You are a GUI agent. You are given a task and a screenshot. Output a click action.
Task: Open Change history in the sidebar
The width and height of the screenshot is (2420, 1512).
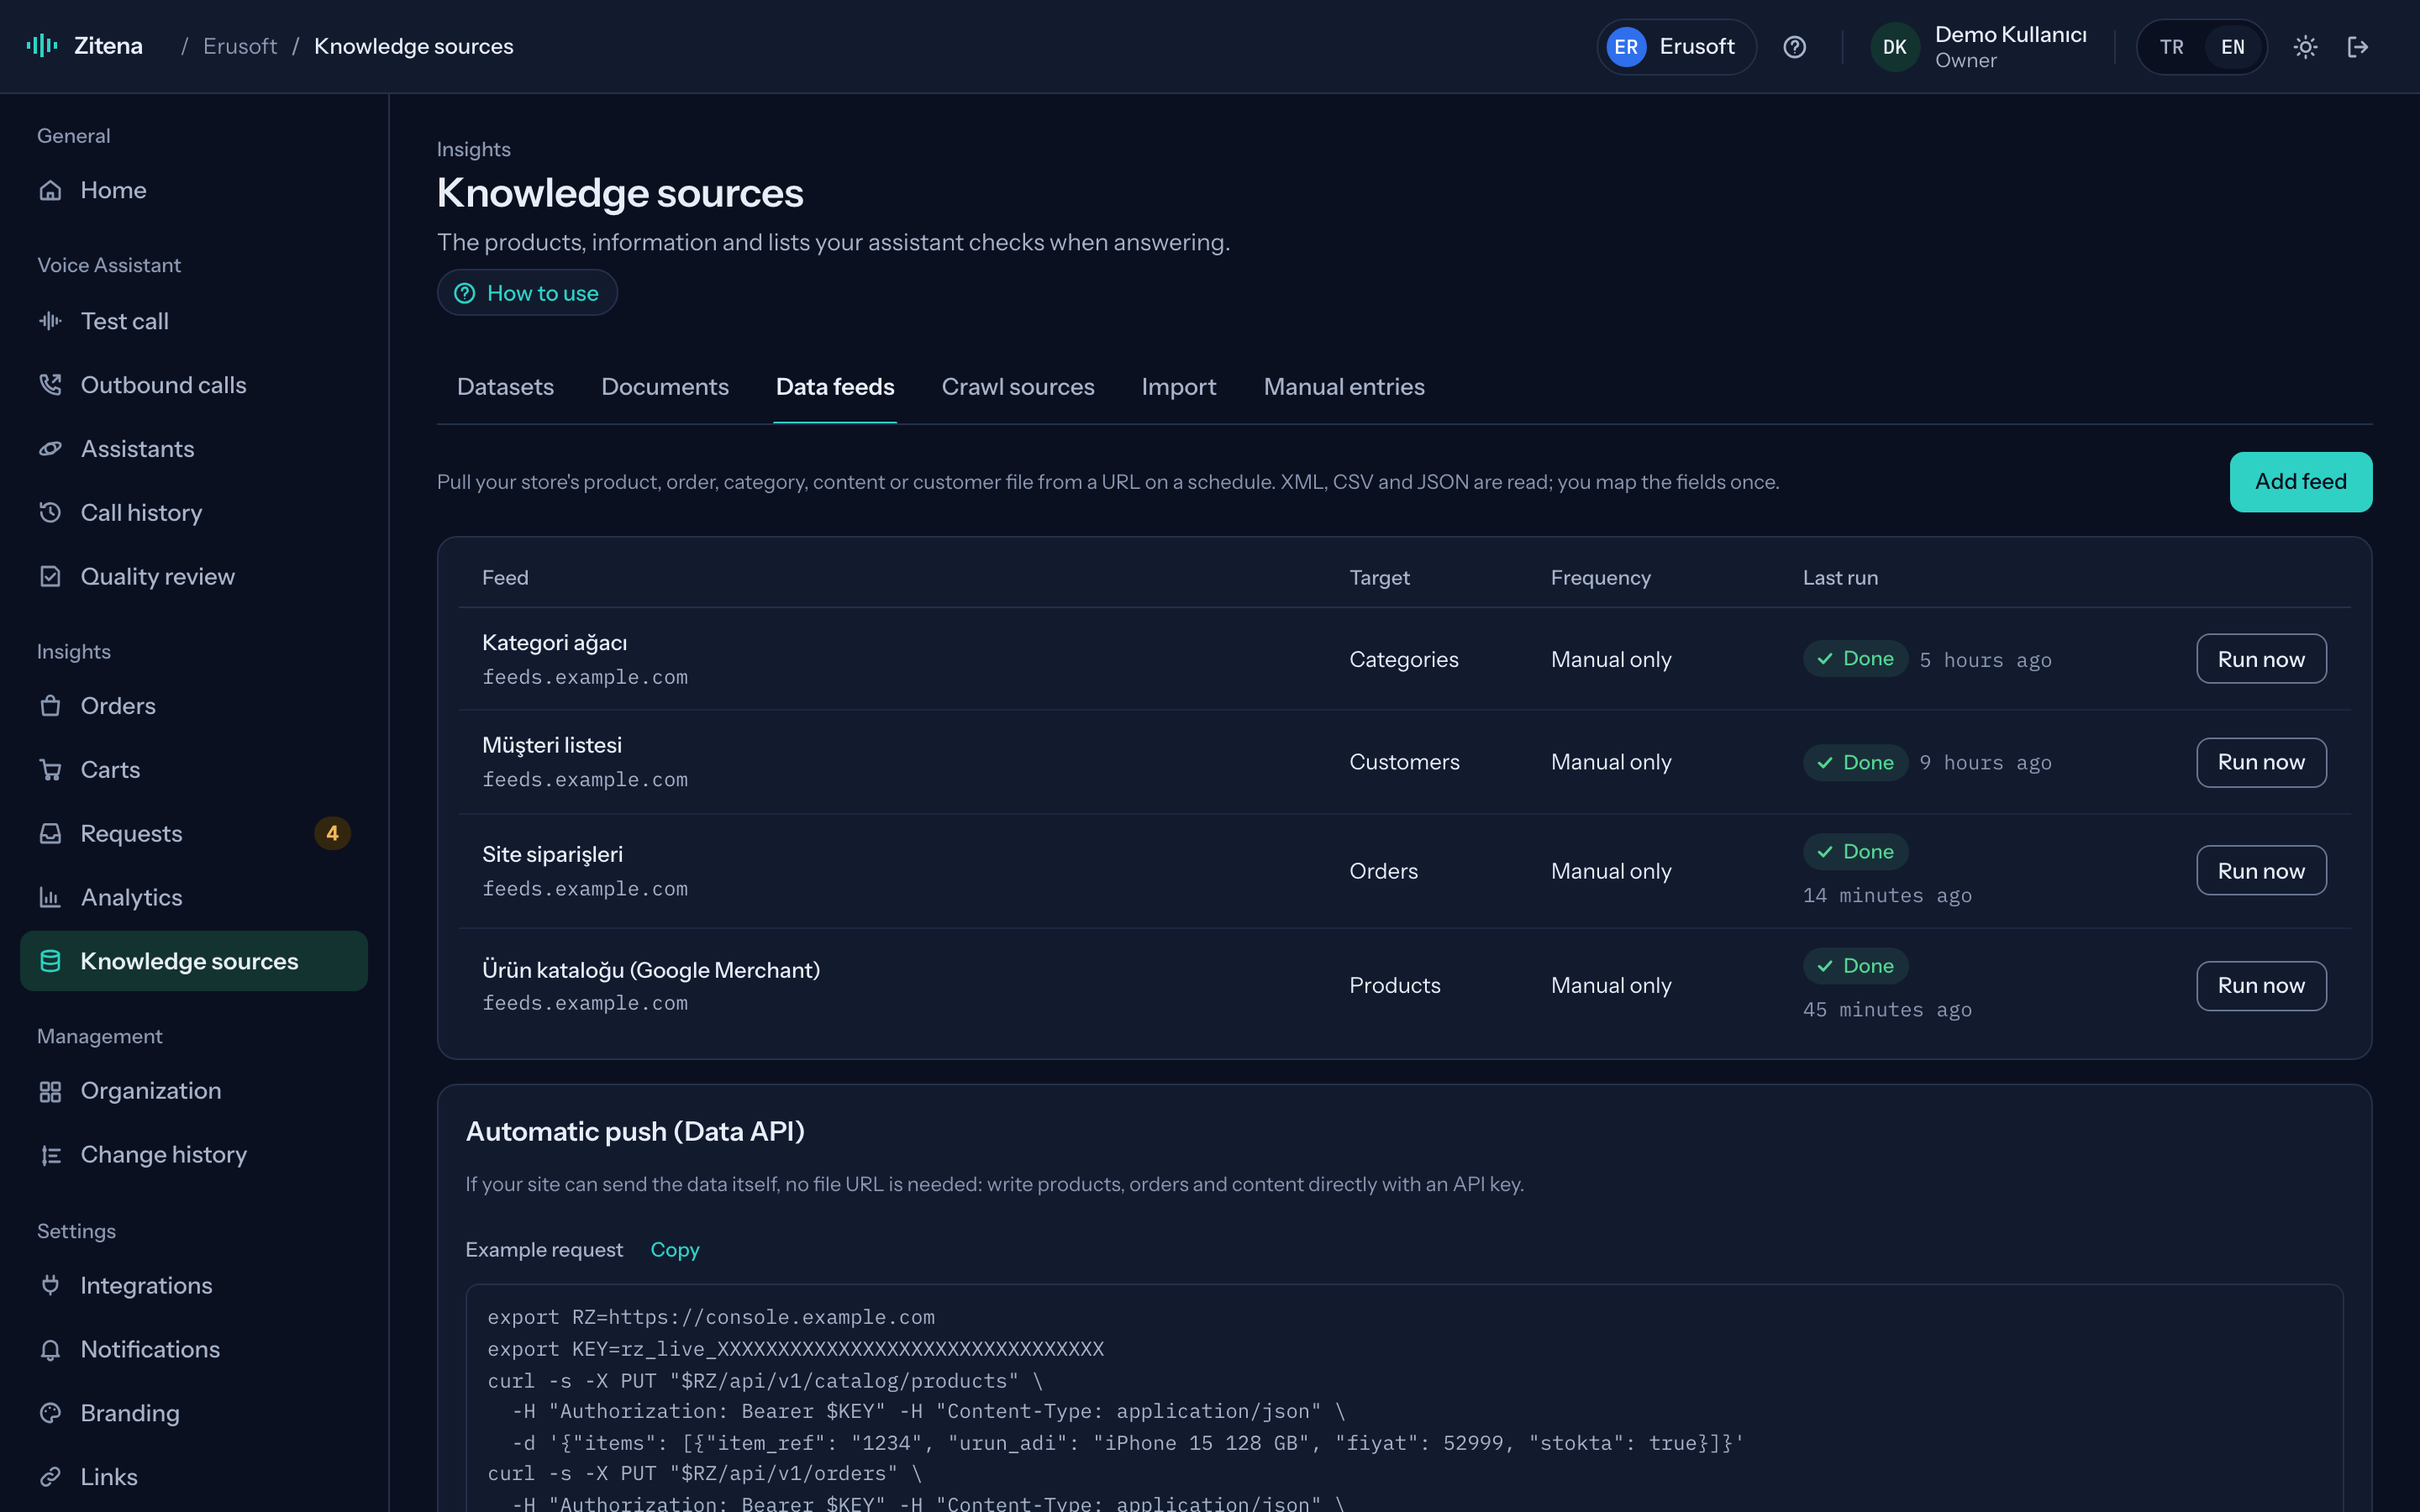tap(194, 1155)
